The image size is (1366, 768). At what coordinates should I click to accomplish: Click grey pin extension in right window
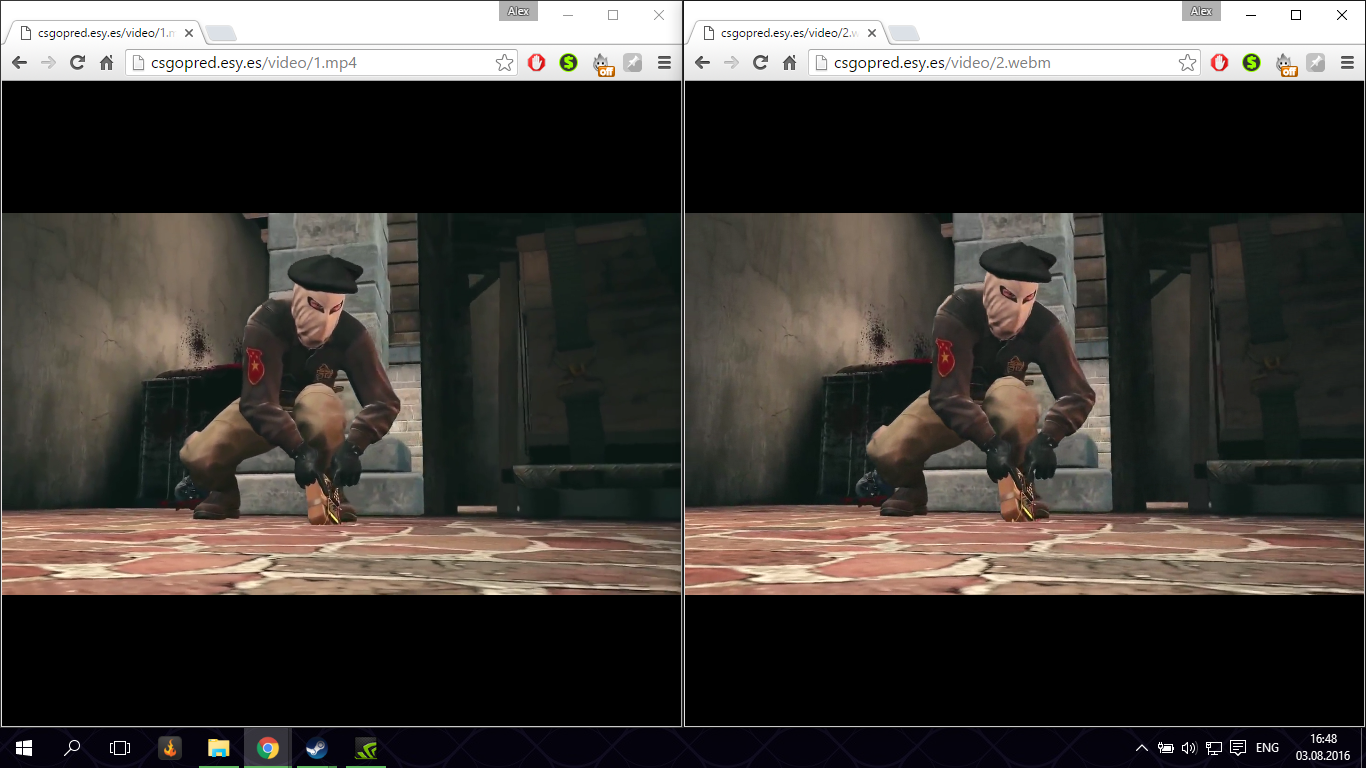(1316, 63)
